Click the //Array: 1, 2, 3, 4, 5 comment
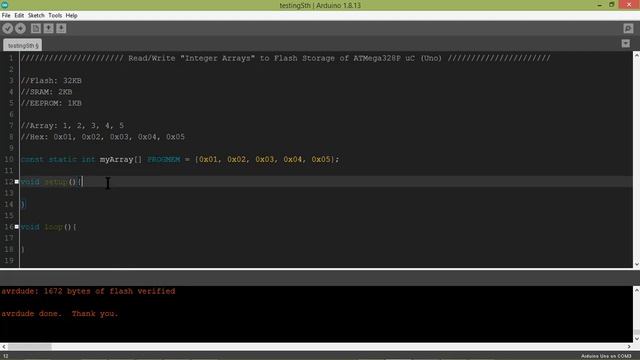640x360 pixels. (x=73, y=125)
